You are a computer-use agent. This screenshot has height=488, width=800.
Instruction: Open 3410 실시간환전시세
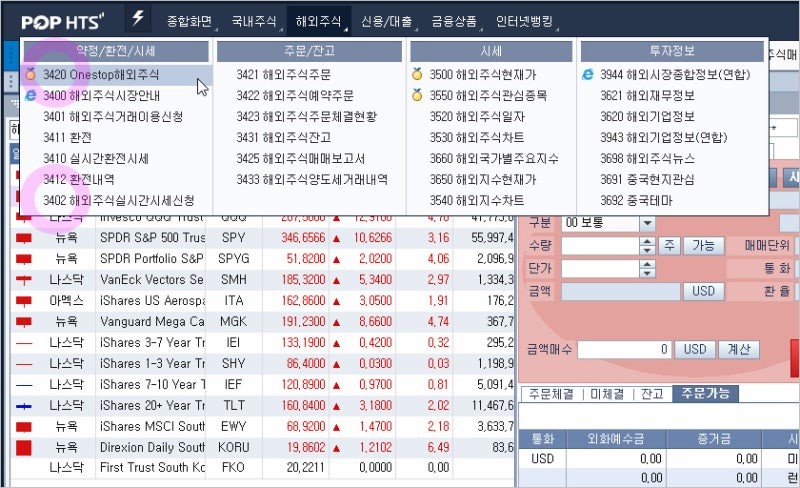coord(96,158)
